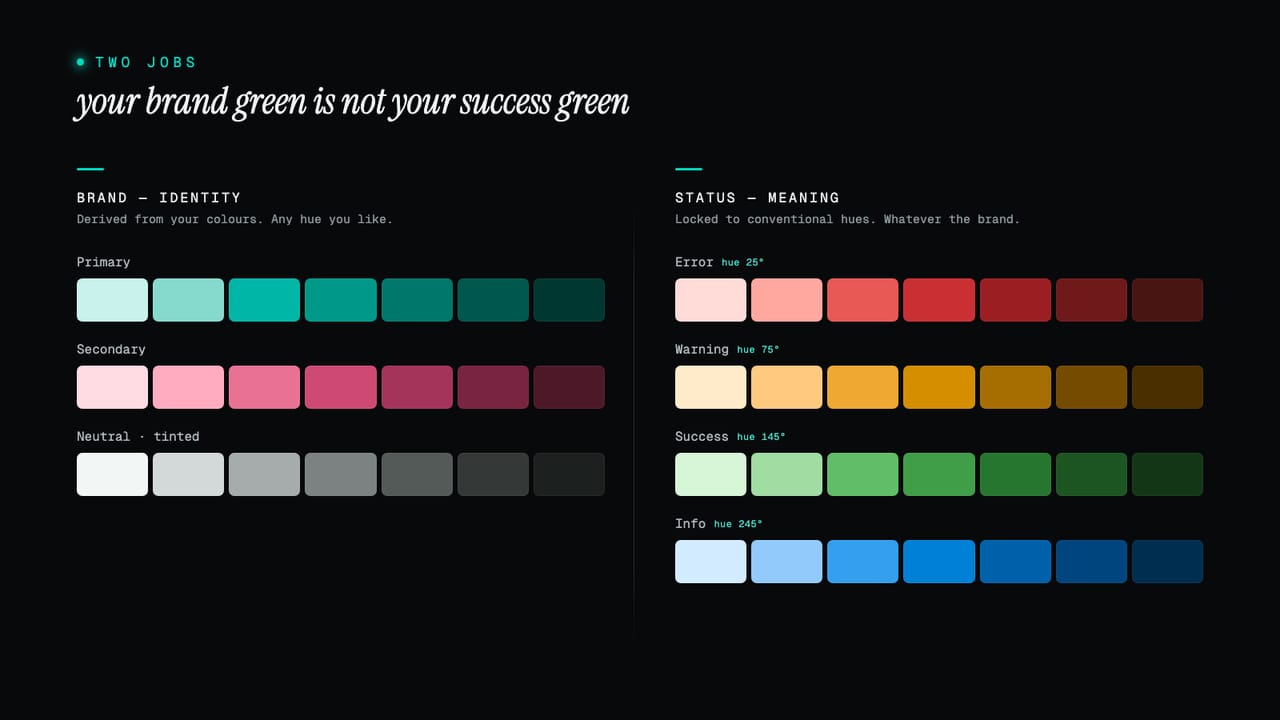Image resolution: width=1280 pixels, height=720 pixels.
Task: Pick the bright teal third Primary swatch
Action: pyautogui.click(x=264, y=300)
